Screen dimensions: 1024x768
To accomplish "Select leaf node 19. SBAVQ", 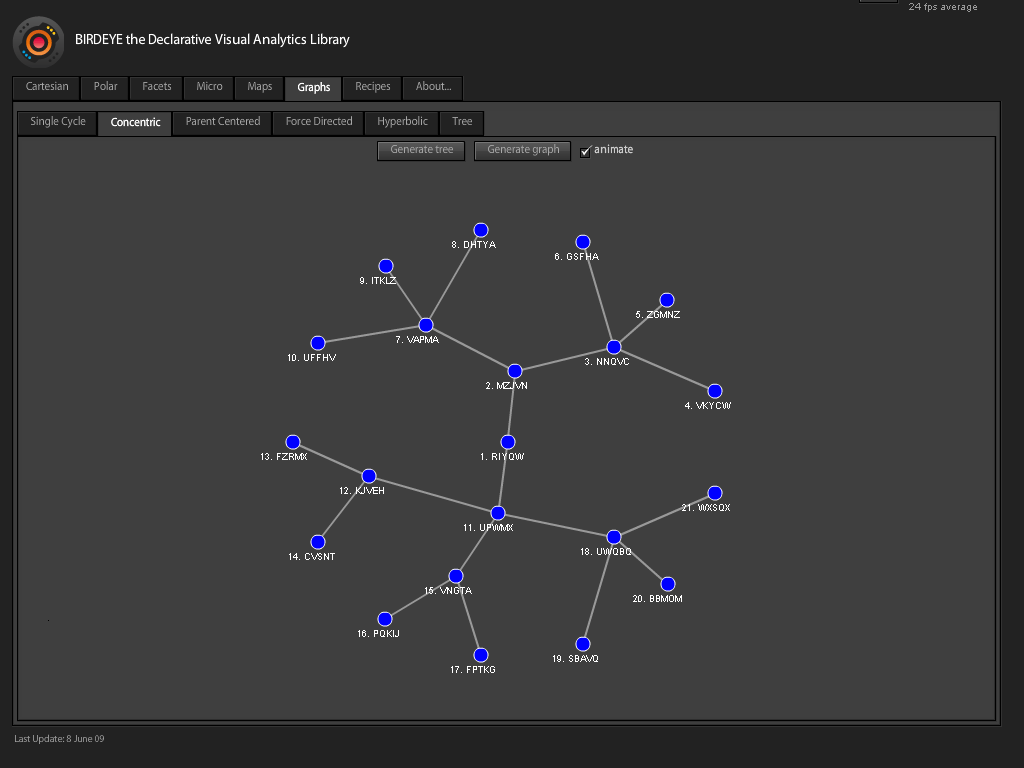I will (583, 644).
